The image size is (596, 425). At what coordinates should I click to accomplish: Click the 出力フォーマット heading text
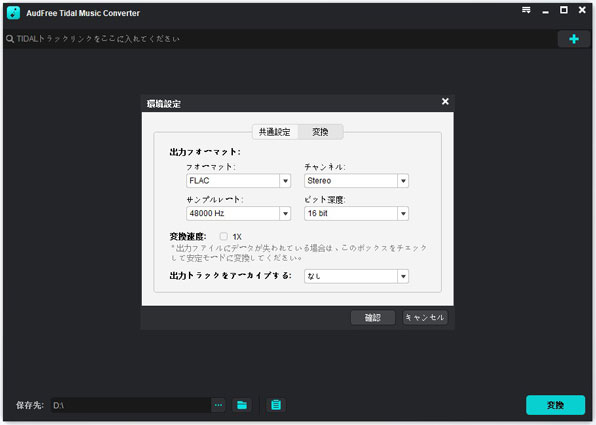click(205, 152)
